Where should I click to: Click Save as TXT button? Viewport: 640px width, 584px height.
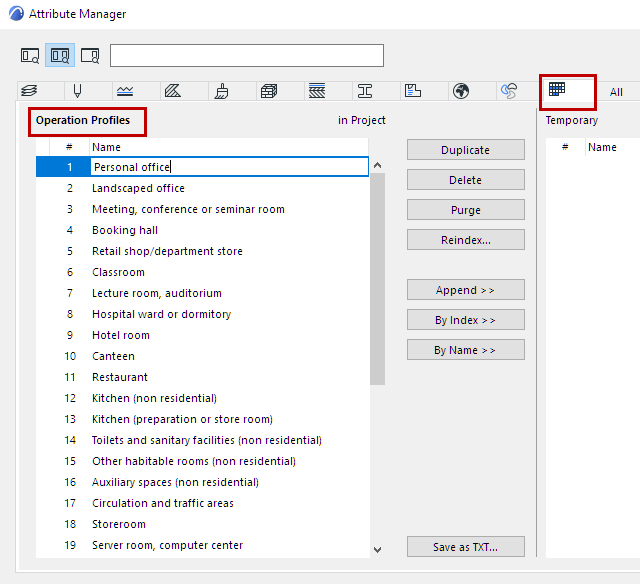click(466, 547)
